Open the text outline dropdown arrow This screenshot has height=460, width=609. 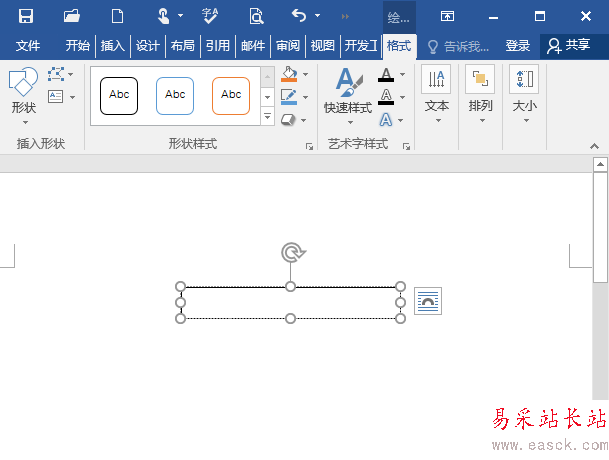click(403, 97)
